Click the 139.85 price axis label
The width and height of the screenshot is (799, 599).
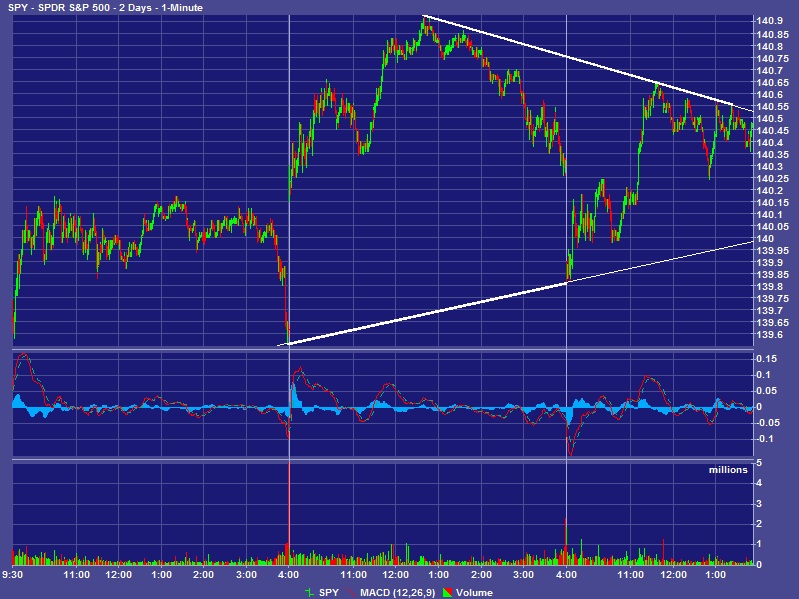click(x=773, y=275)
